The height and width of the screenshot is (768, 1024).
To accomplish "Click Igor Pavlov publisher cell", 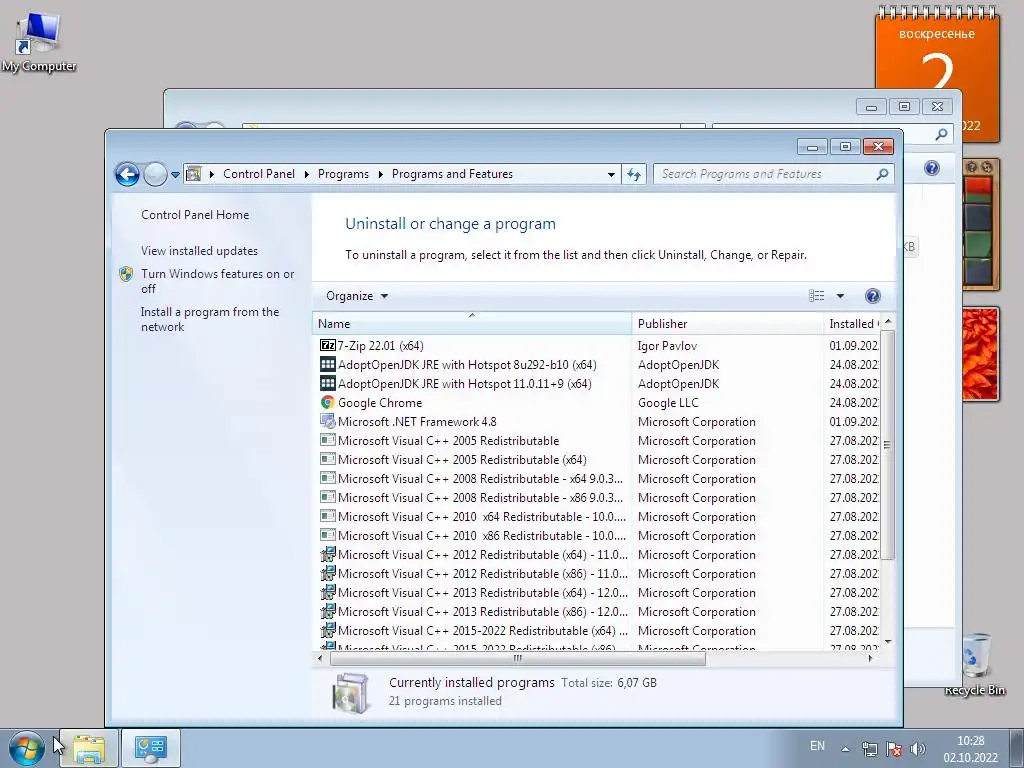I will tap(667, 345).
